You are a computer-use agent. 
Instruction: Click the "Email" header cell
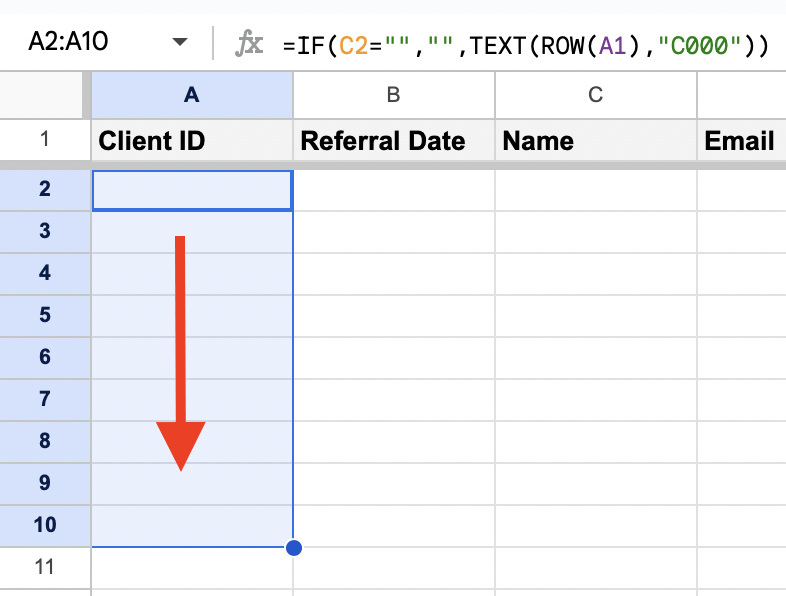click(741, 140)
